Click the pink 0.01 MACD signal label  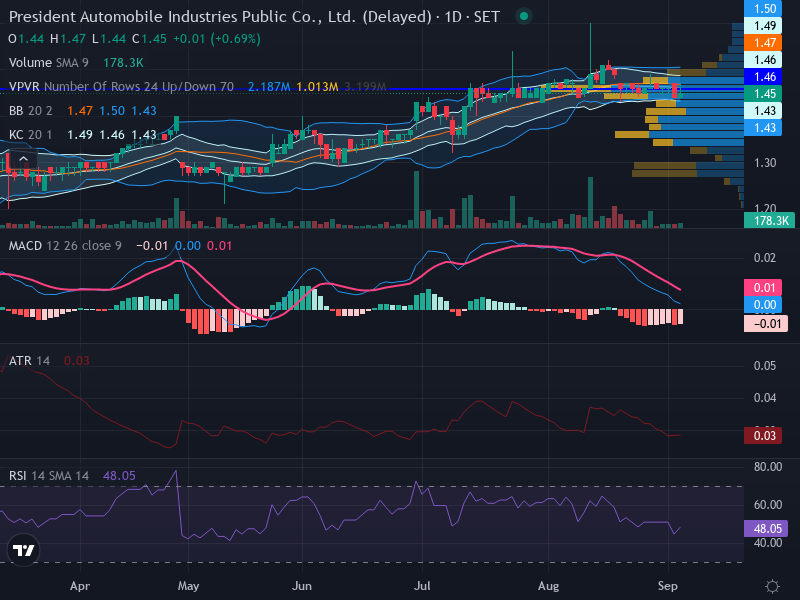coord(763,288)
